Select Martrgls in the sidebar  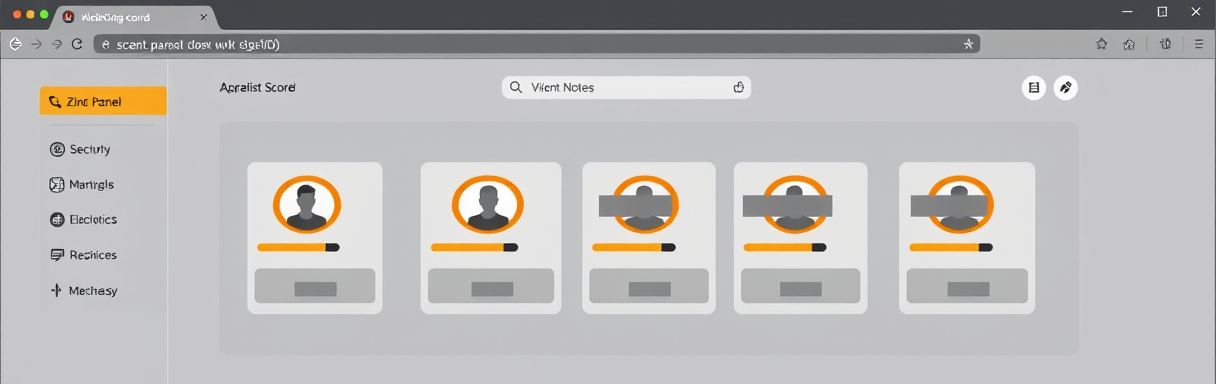pyautogui.click(x=81, y=185)
